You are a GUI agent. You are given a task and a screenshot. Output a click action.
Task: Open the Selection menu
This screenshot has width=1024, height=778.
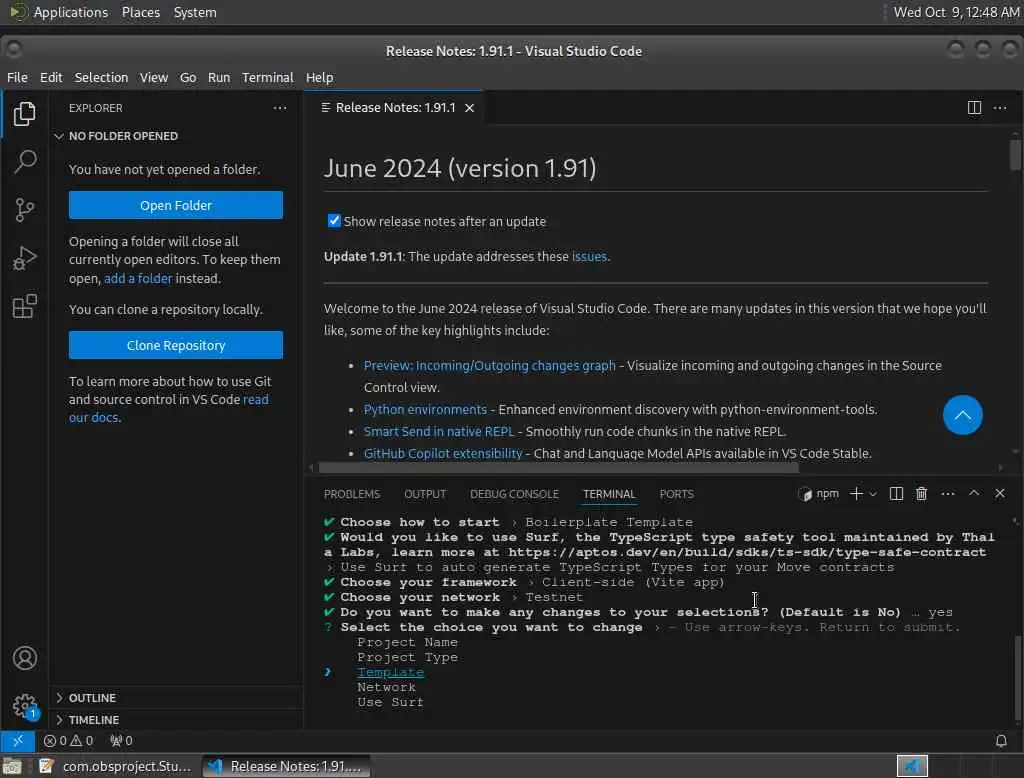click(x=101, y=77)
